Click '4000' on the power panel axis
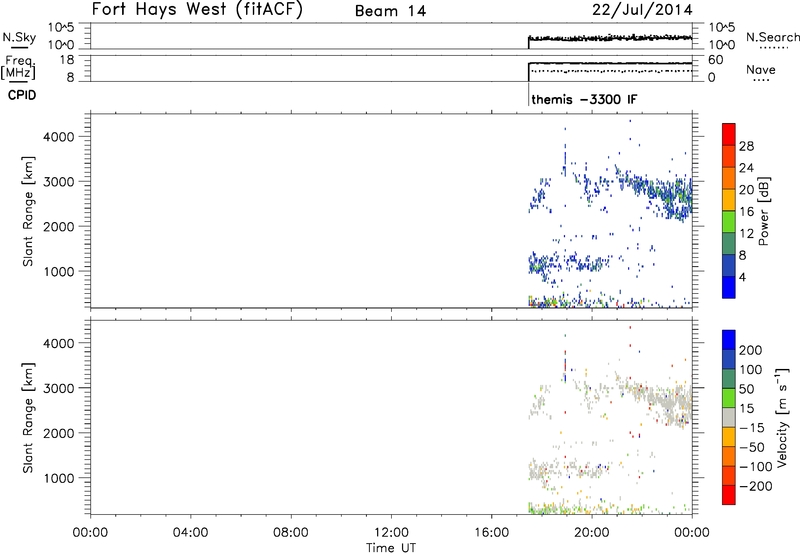 pyautogui.click(x=58, y=137)
